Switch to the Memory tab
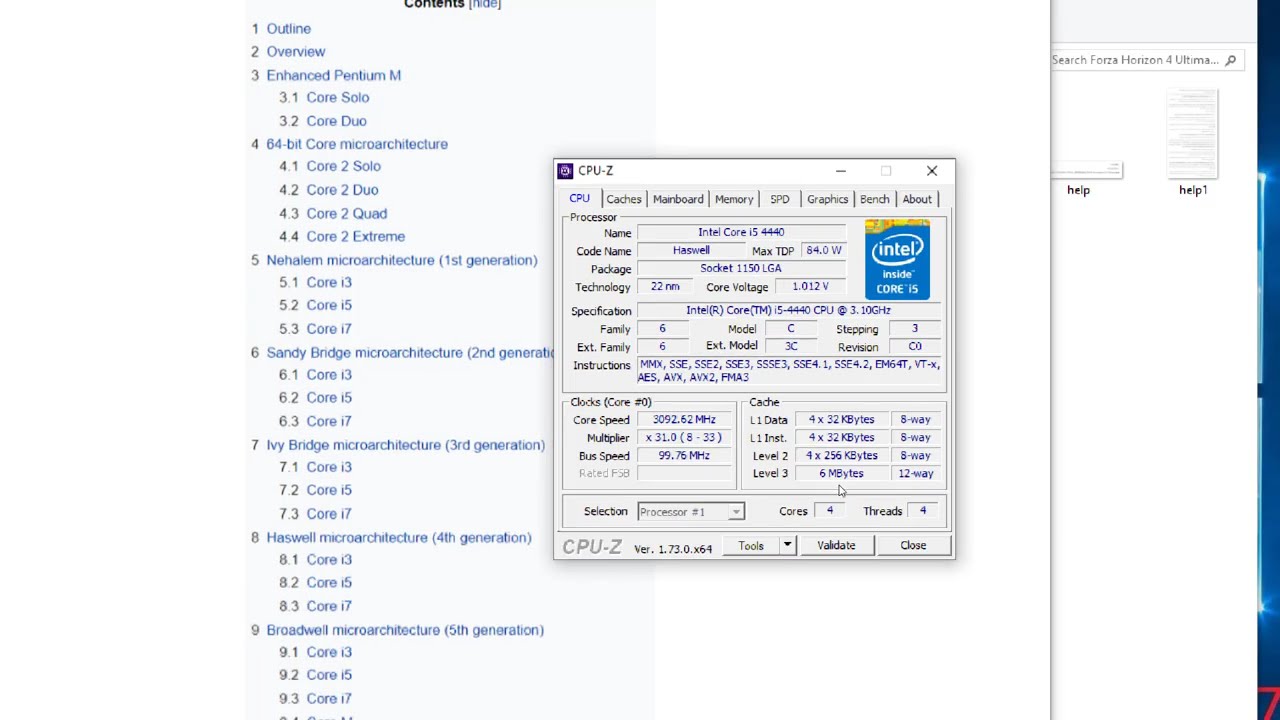This screenshot has height=720, width=1280. click(x=734, y=199)
